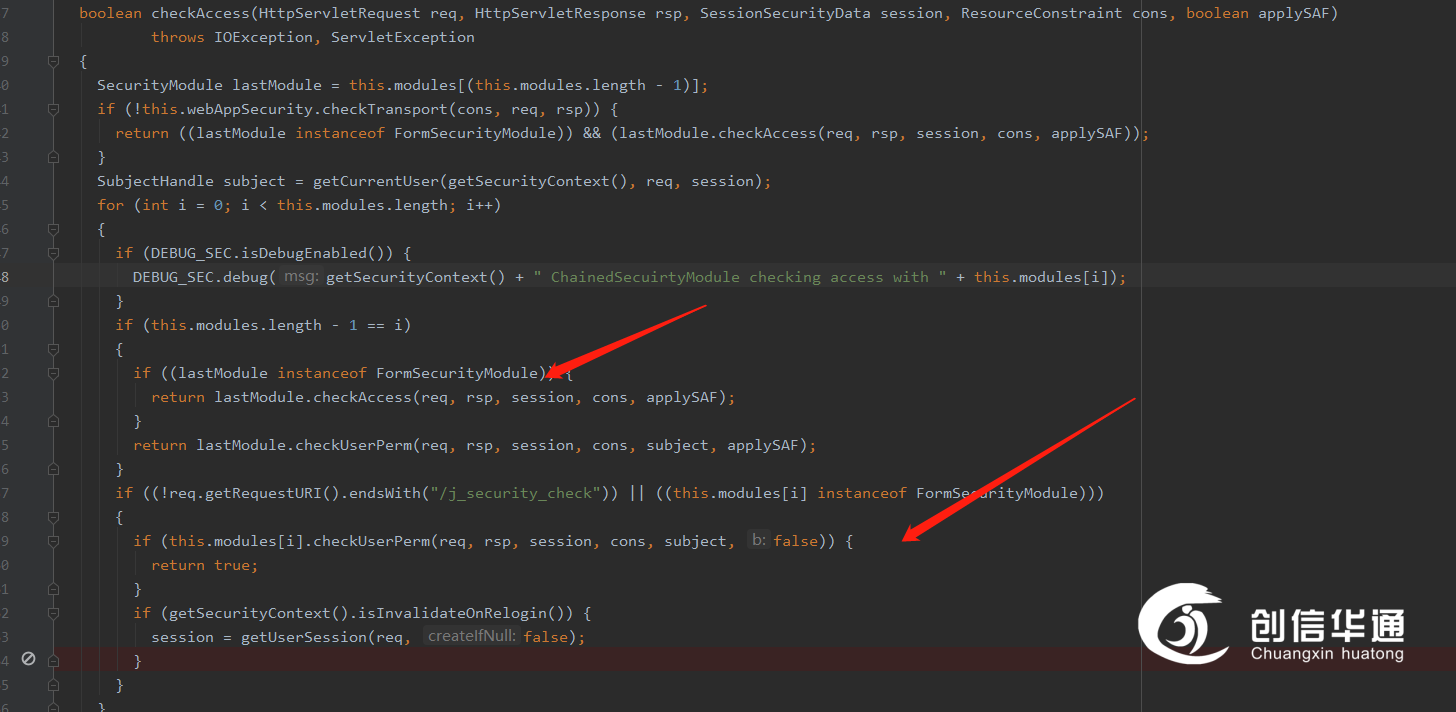1456x712 pixels.
Task: Fold the DEBUG_SEC.isDebugEnabled if-block
Action: click(x=54, y=253)
